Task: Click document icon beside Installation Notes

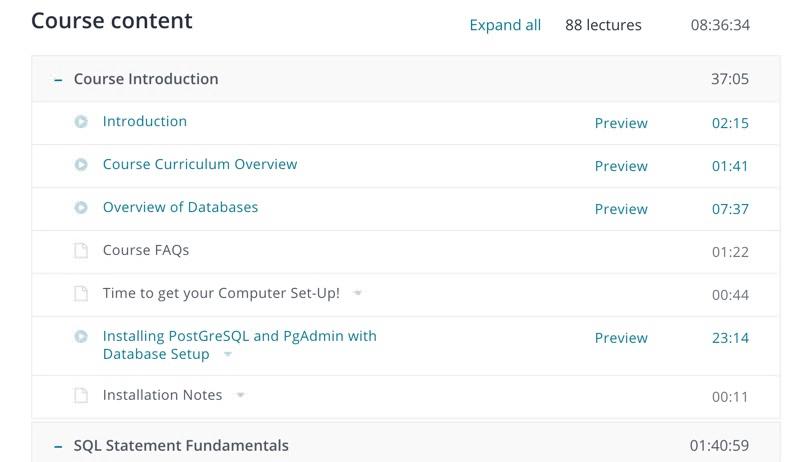Action: click(81, 395)
